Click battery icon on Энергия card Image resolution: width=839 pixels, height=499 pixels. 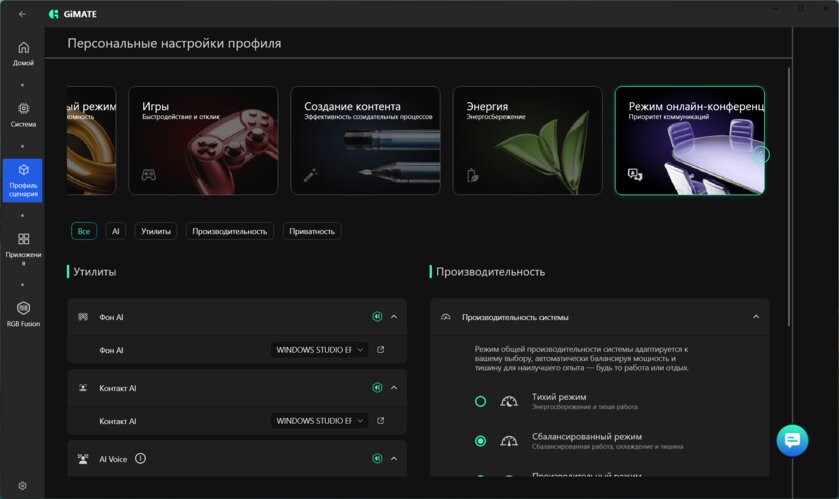tap(472, 175)
